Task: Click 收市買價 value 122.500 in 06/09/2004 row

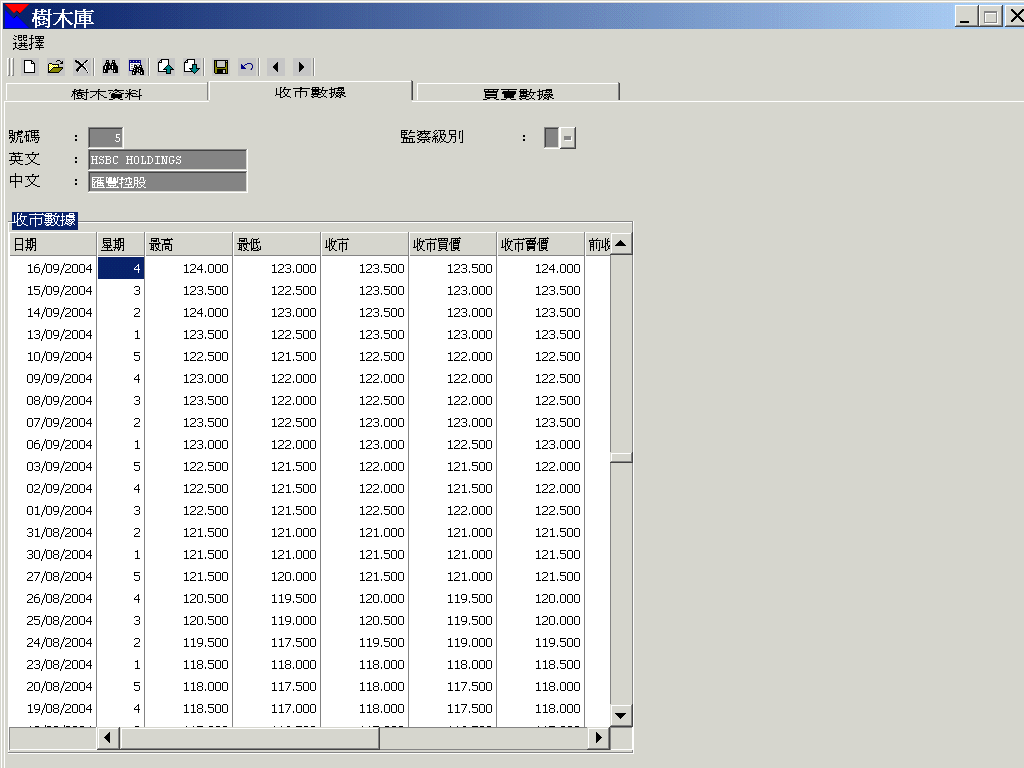Action: point(453,445)
